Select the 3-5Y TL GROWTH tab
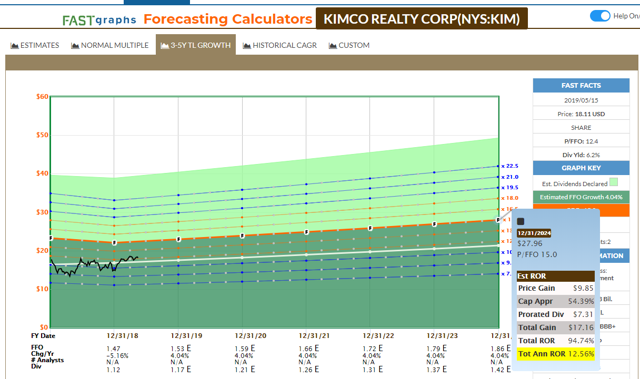This screenshot has height=379, width=640. click(x=196, y=45)
